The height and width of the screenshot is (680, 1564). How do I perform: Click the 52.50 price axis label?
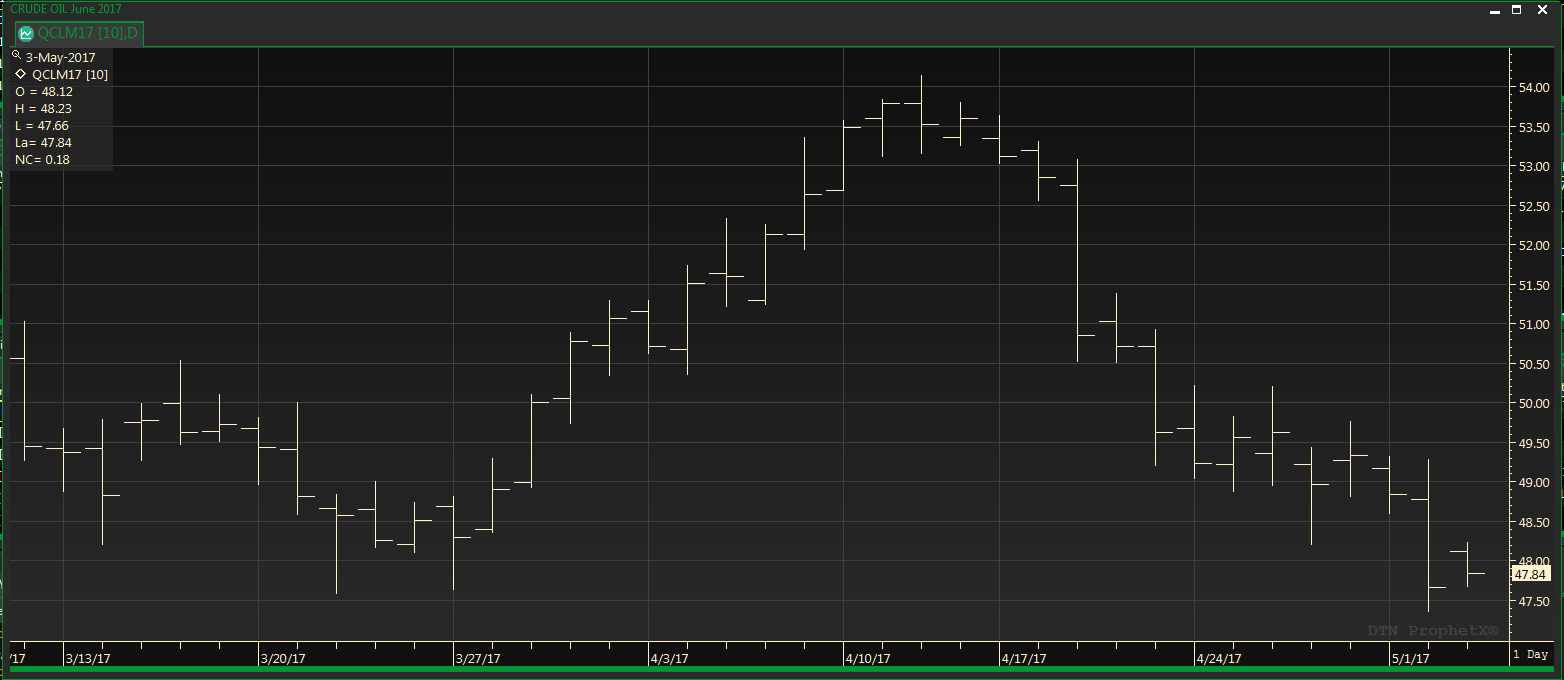(1535, 207)
